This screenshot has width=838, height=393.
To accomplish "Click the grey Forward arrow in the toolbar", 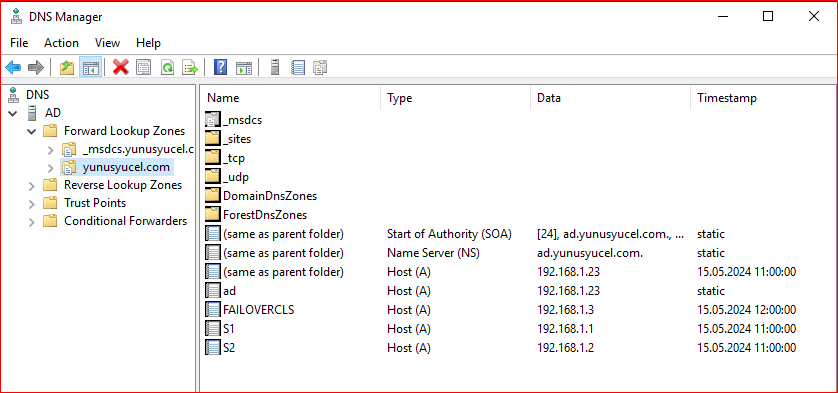I will pyautogui.click(x=36, y=67).
